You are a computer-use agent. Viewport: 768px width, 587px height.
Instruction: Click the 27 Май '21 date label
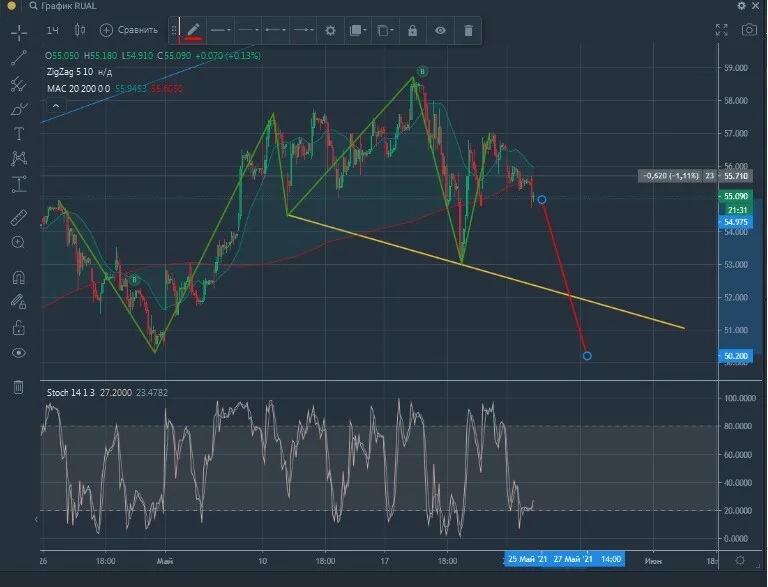pyautogui.click(x=573, y=559)
